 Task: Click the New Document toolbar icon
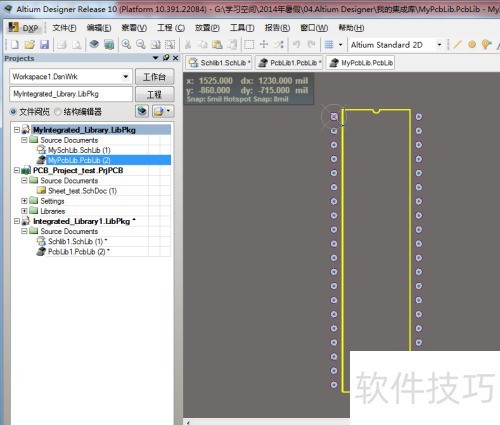point(15,44)
